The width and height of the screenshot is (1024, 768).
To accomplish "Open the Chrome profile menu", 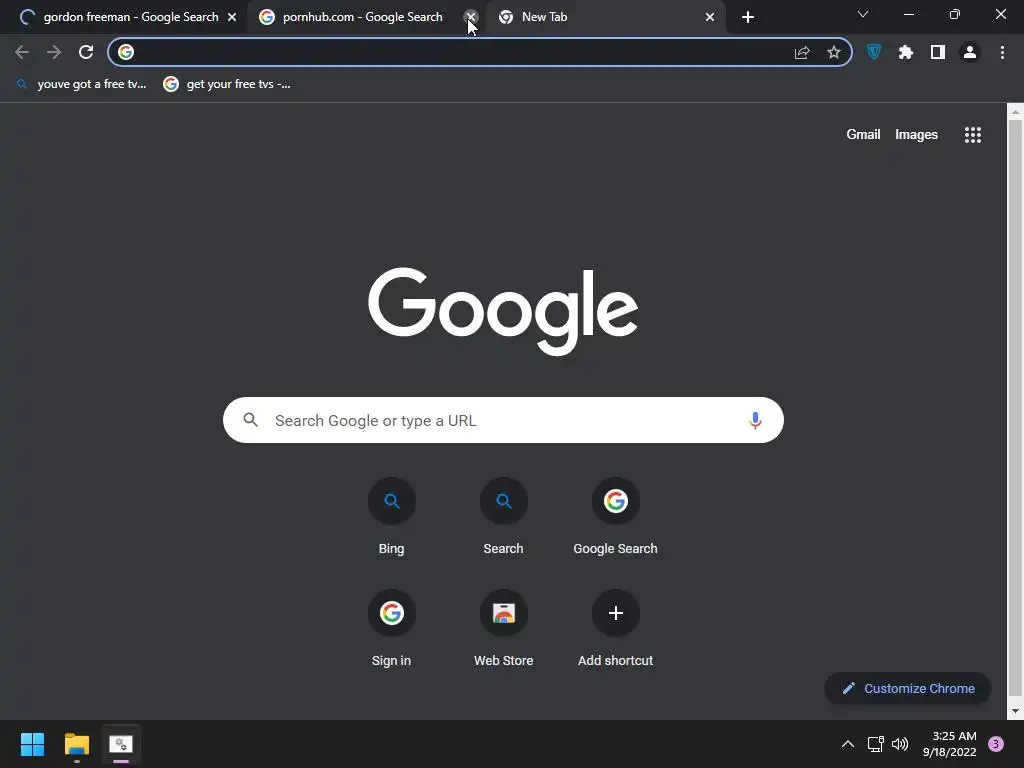I will (970, 52).
